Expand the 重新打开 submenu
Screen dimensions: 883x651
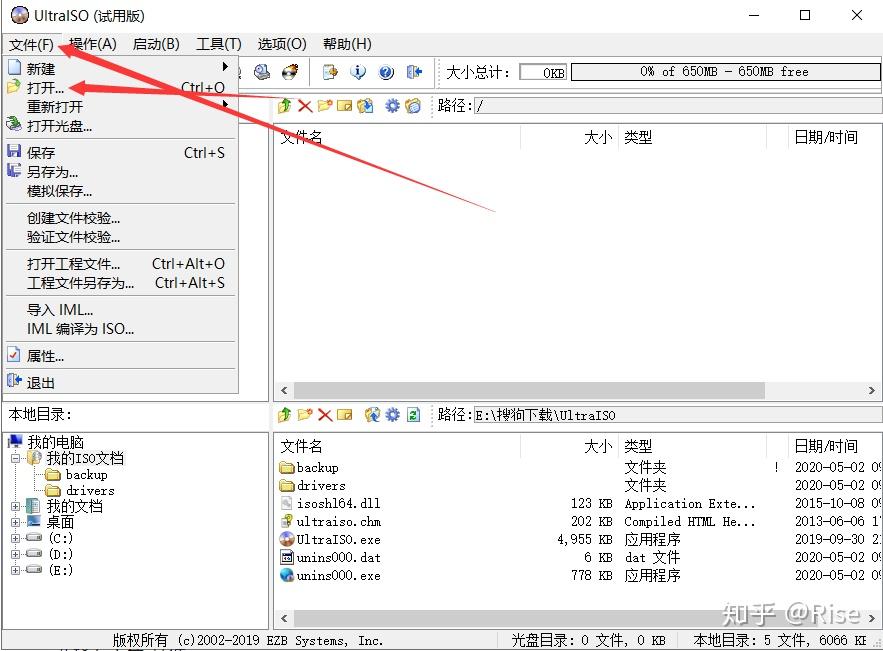click(x=120, y=106)
